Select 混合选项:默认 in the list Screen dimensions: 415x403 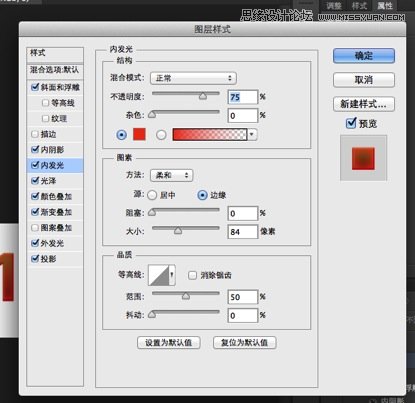pyautogui.click(x=55, y=70)
